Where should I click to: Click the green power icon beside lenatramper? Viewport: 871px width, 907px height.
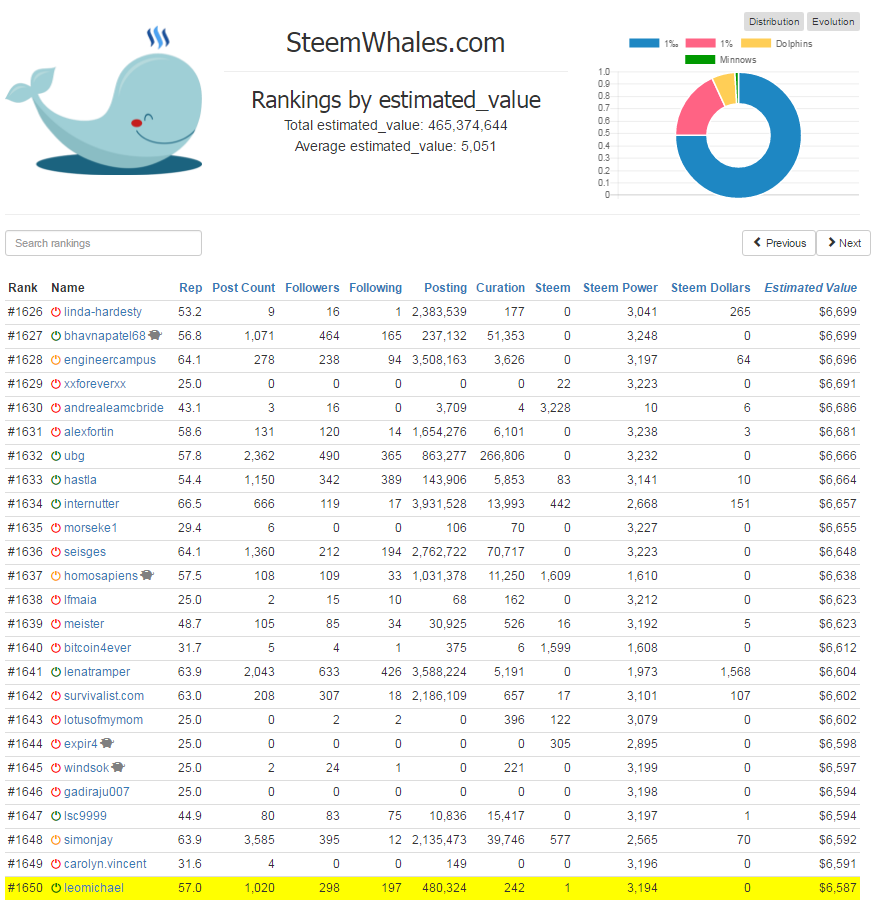(x=56, y=672)
